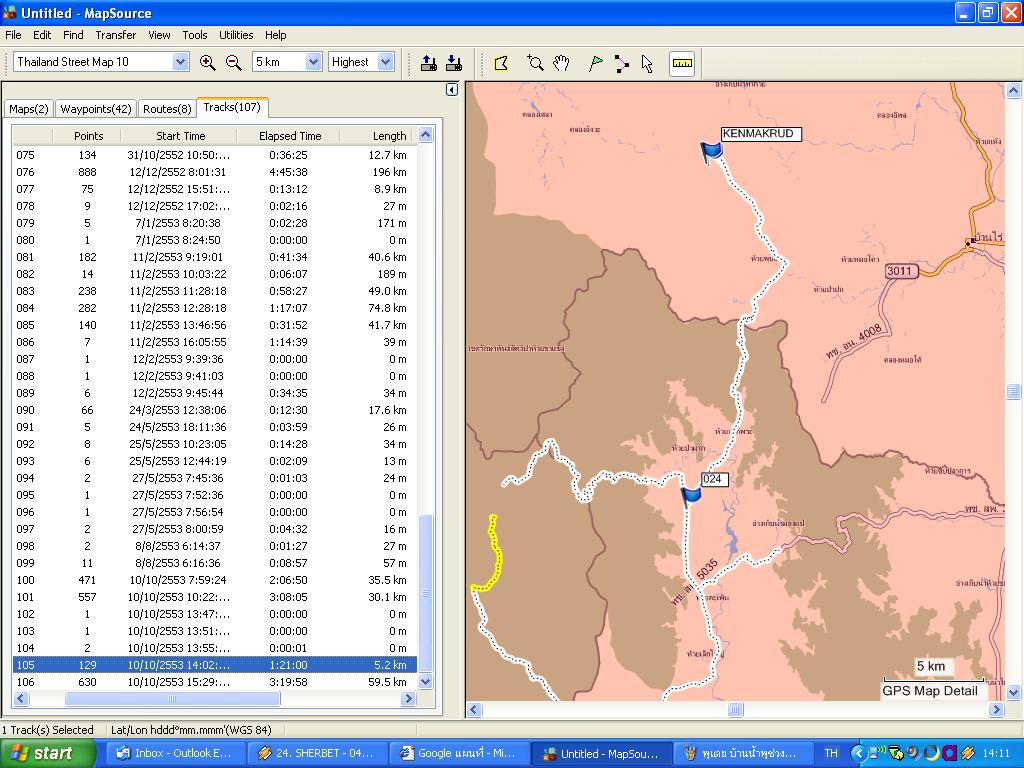Expand the Highest detail level dropdown
1024x768 pixels.
click(386, 62)
